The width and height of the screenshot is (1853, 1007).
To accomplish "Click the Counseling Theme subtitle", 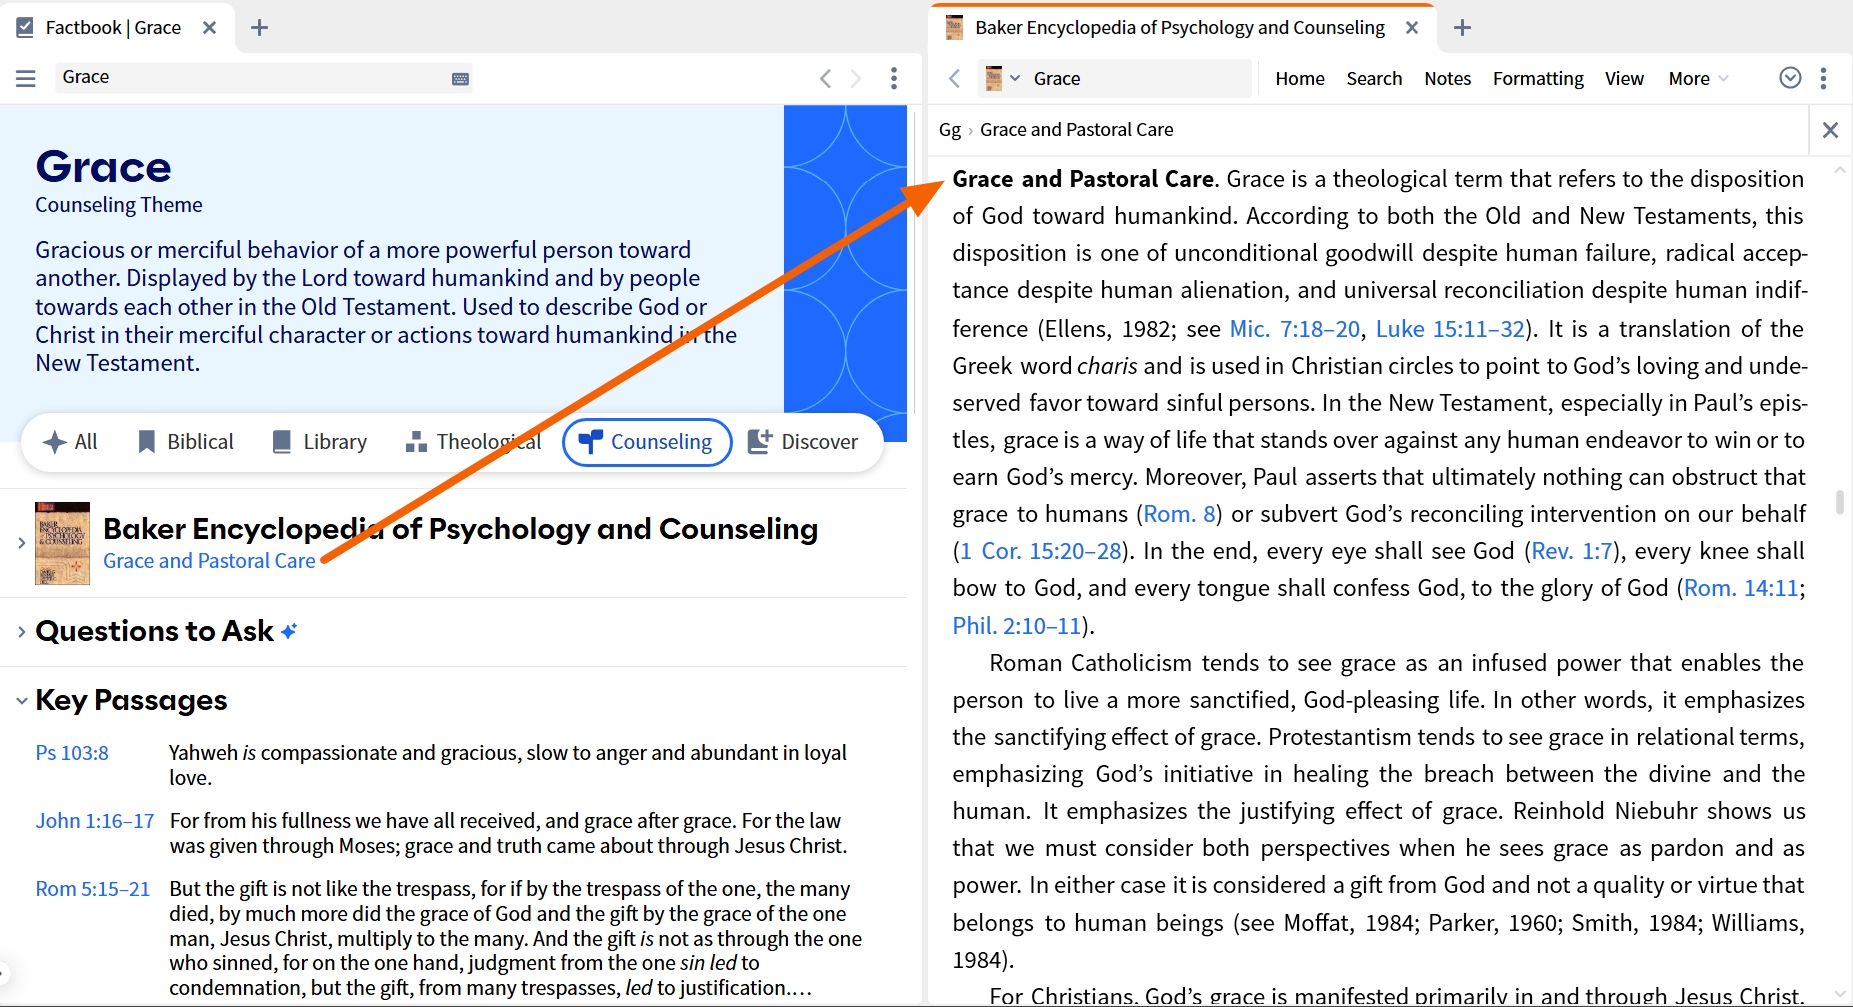I will [x=119, y=205].
